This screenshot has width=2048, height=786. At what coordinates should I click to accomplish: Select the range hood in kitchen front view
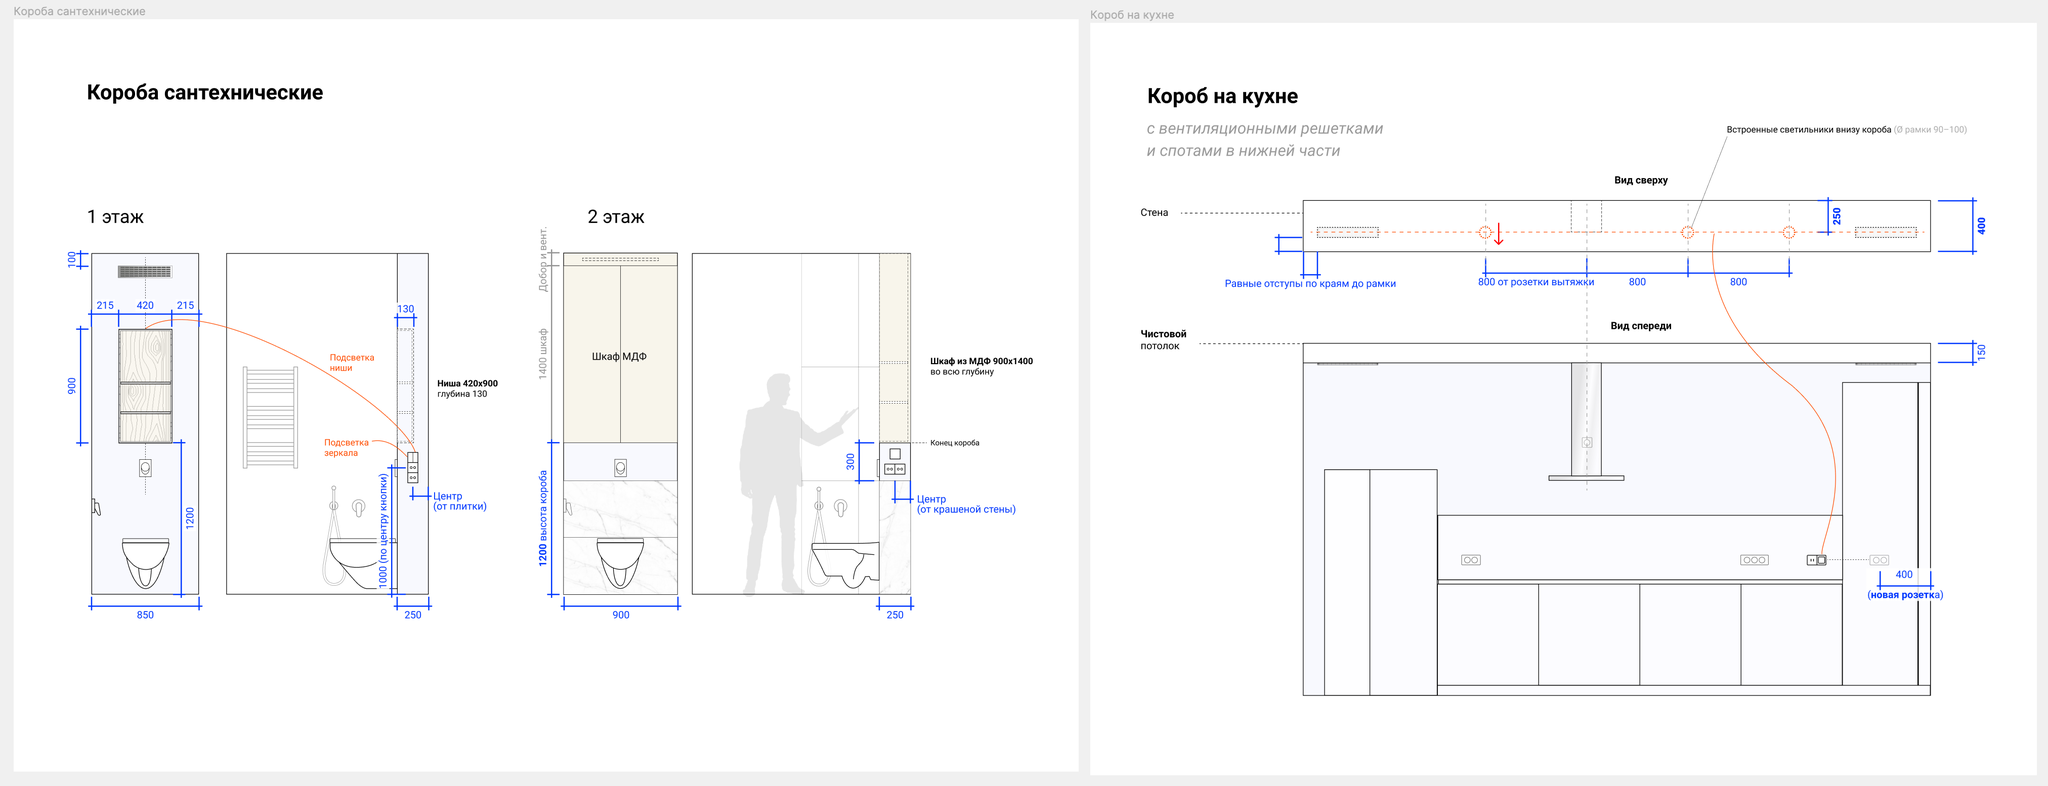[x=1586, y=422]
